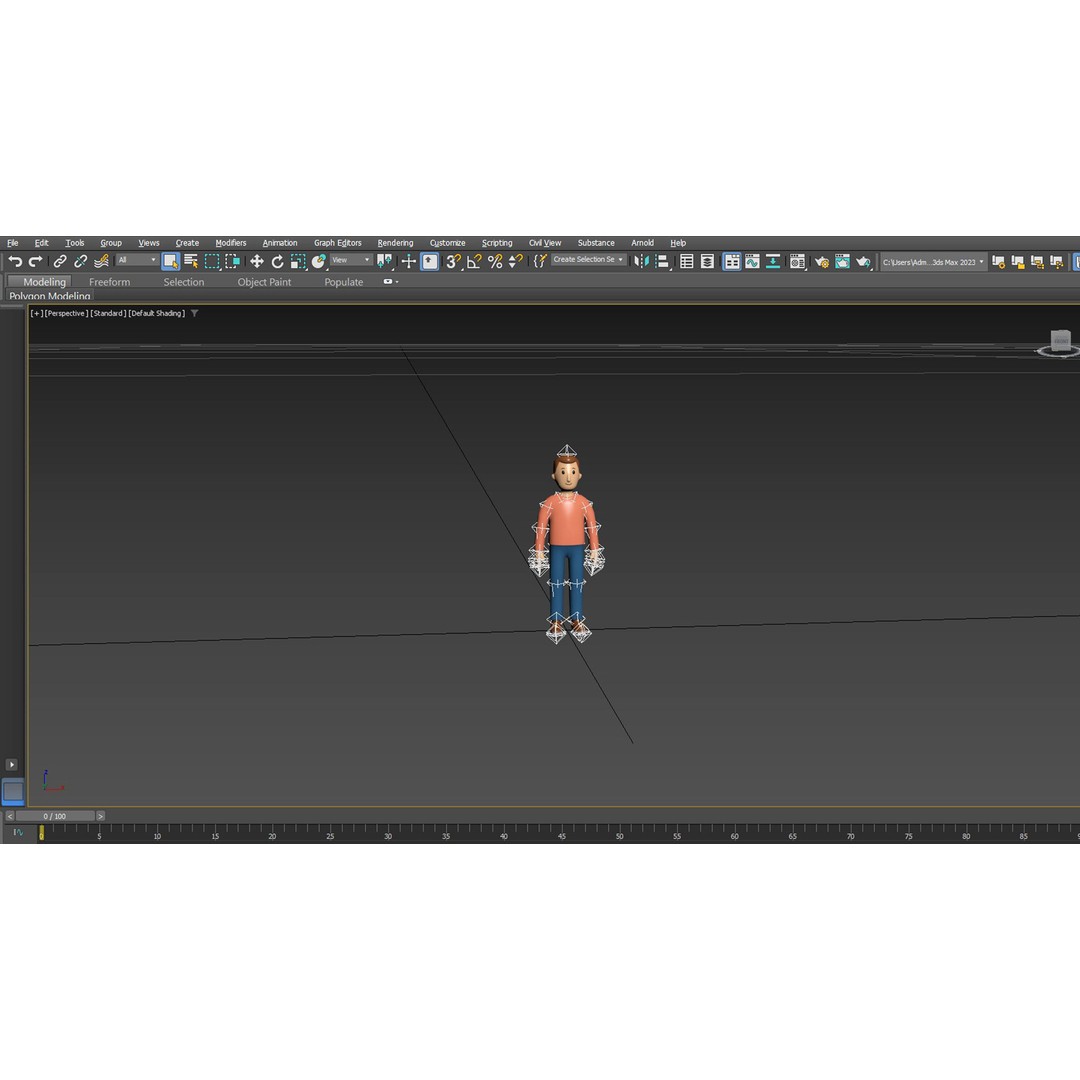Click the Perspective viewport label
Viewport: 1080px width, 1080px height.
tap(65, 313)
